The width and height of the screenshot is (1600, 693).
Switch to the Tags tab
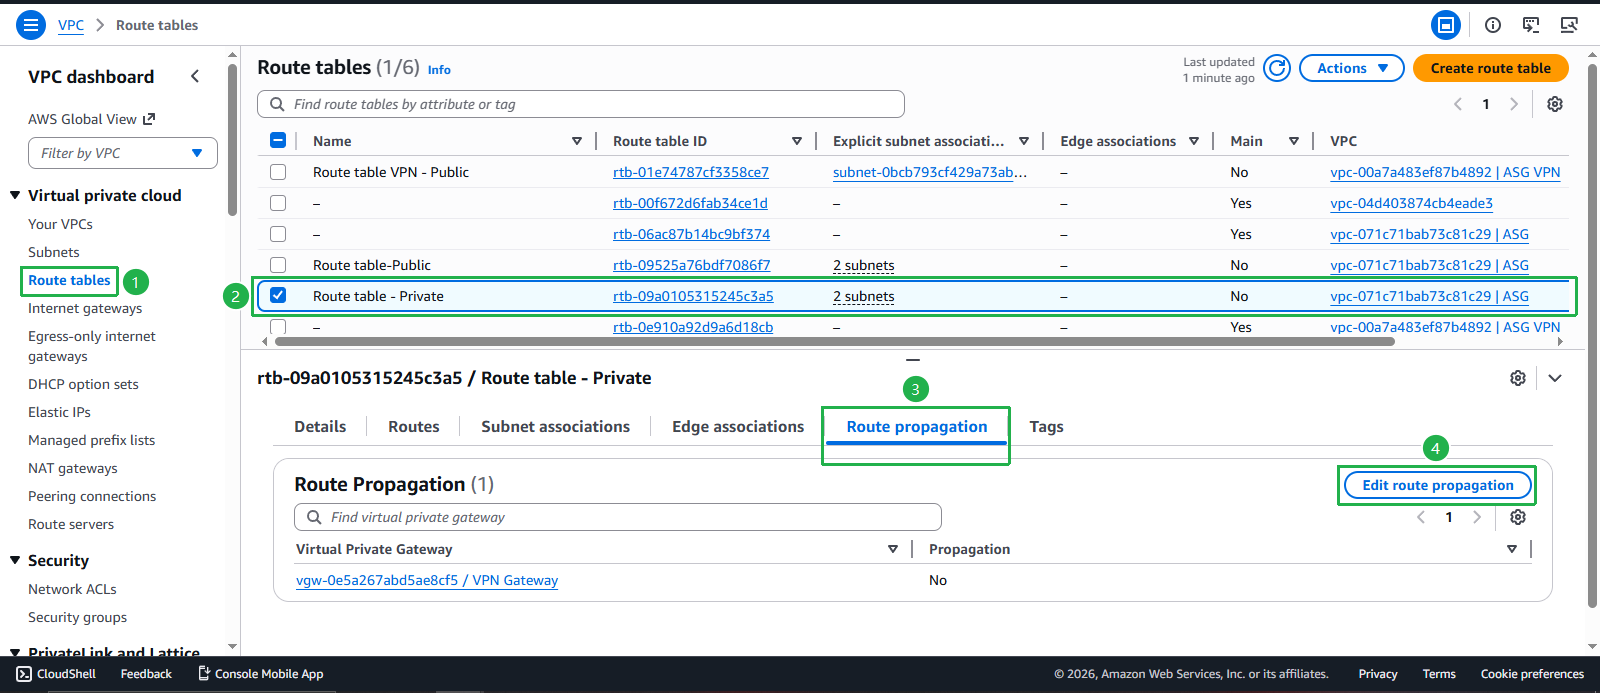(x=1046, y=426)
